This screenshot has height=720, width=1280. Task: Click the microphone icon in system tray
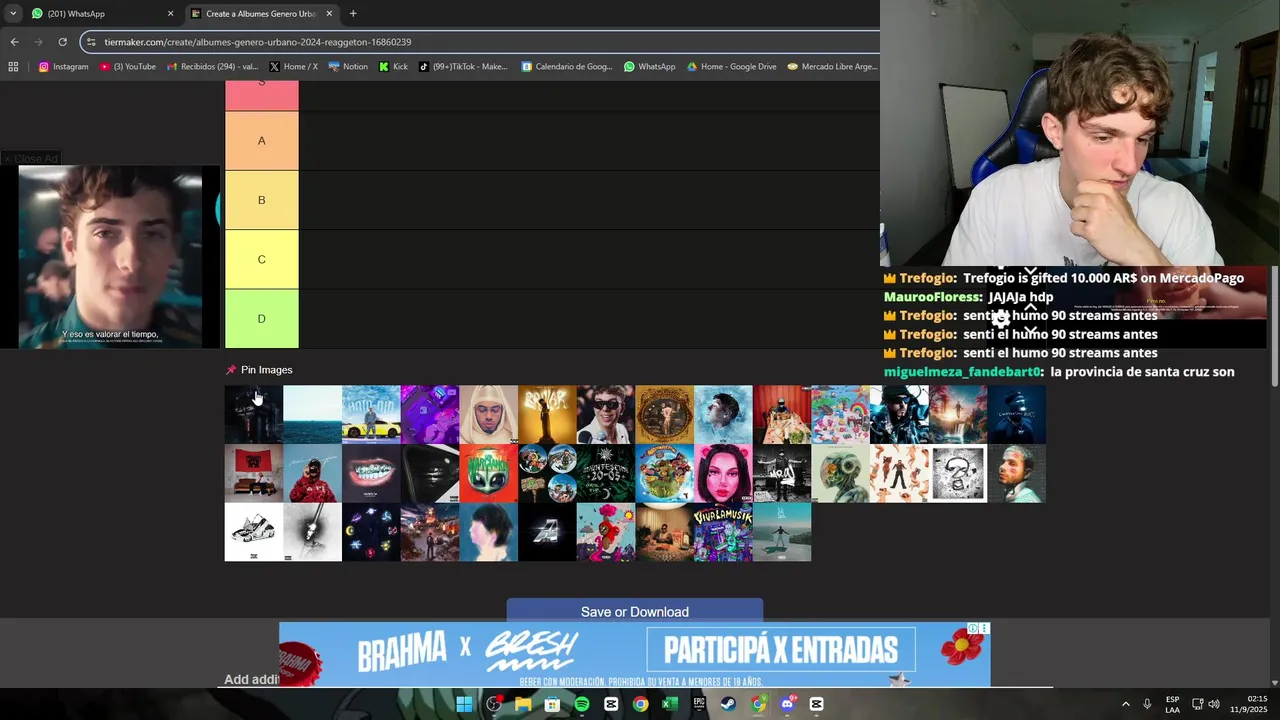click(1147, 704)
